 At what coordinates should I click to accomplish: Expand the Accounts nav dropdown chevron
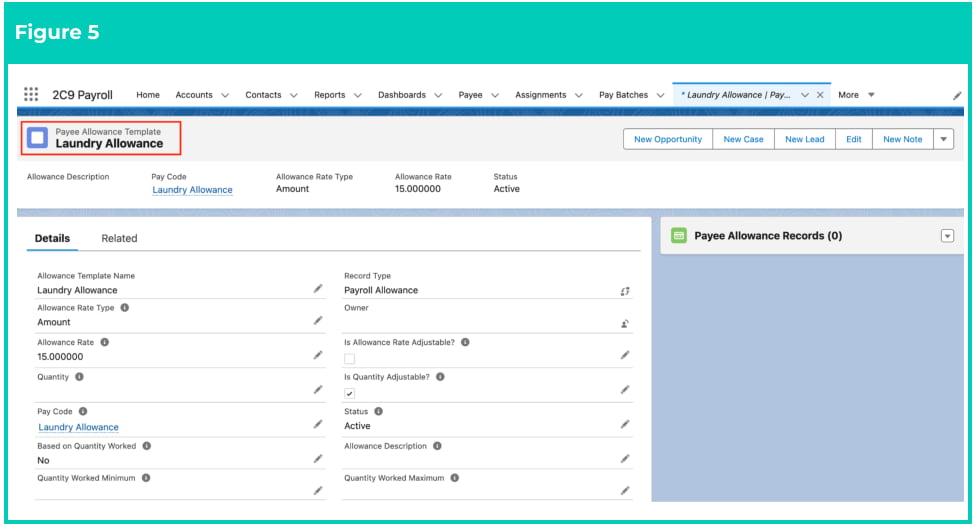[x=225, y=95]
